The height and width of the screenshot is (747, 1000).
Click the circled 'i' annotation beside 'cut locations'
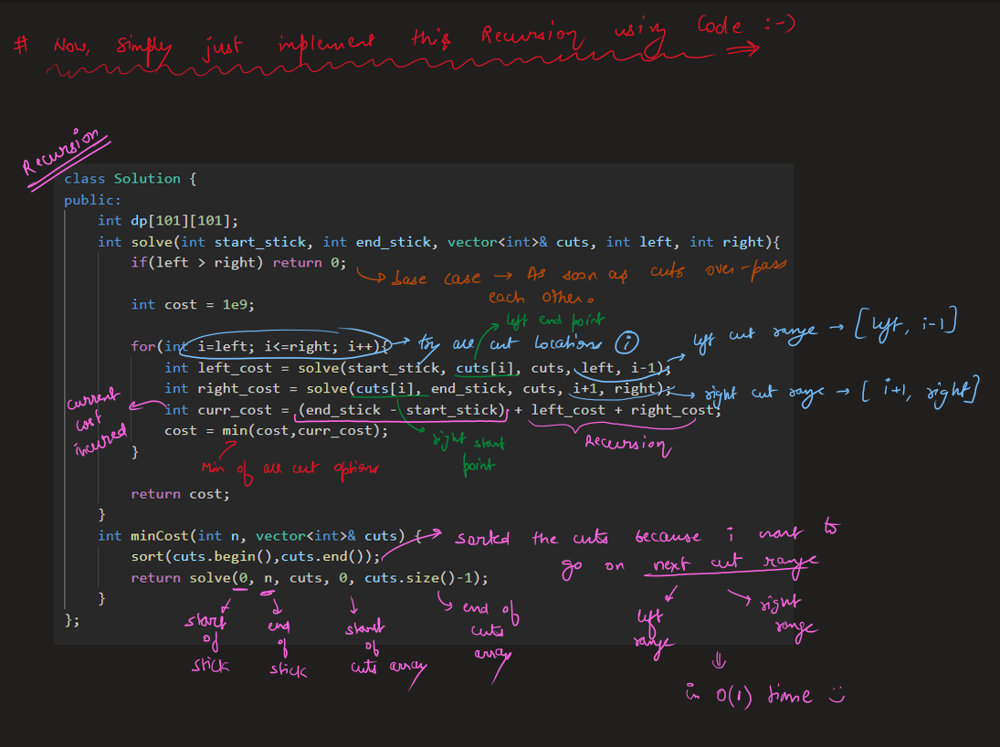(x=626, y=343)
